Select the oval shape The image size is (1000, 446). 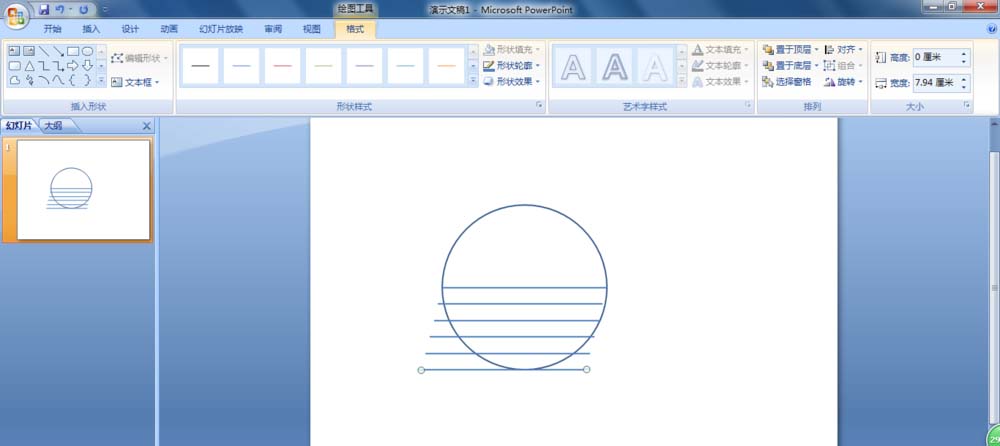(87, 51)
